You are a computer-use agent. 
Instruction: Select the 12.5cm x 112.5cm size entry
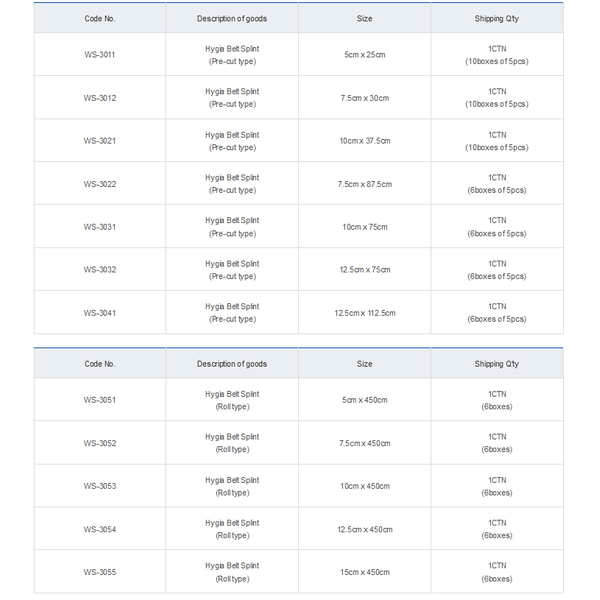[365, 313]
